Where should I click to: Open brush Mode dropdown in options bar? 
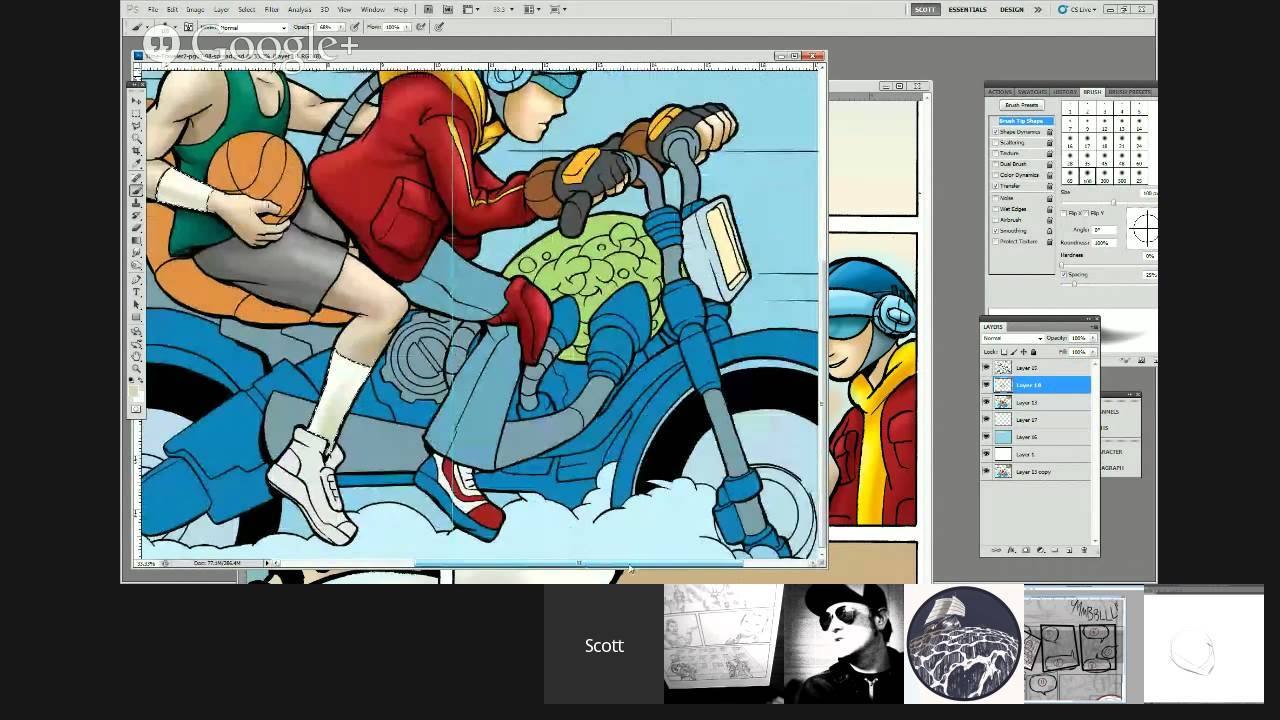click(253, 28)
